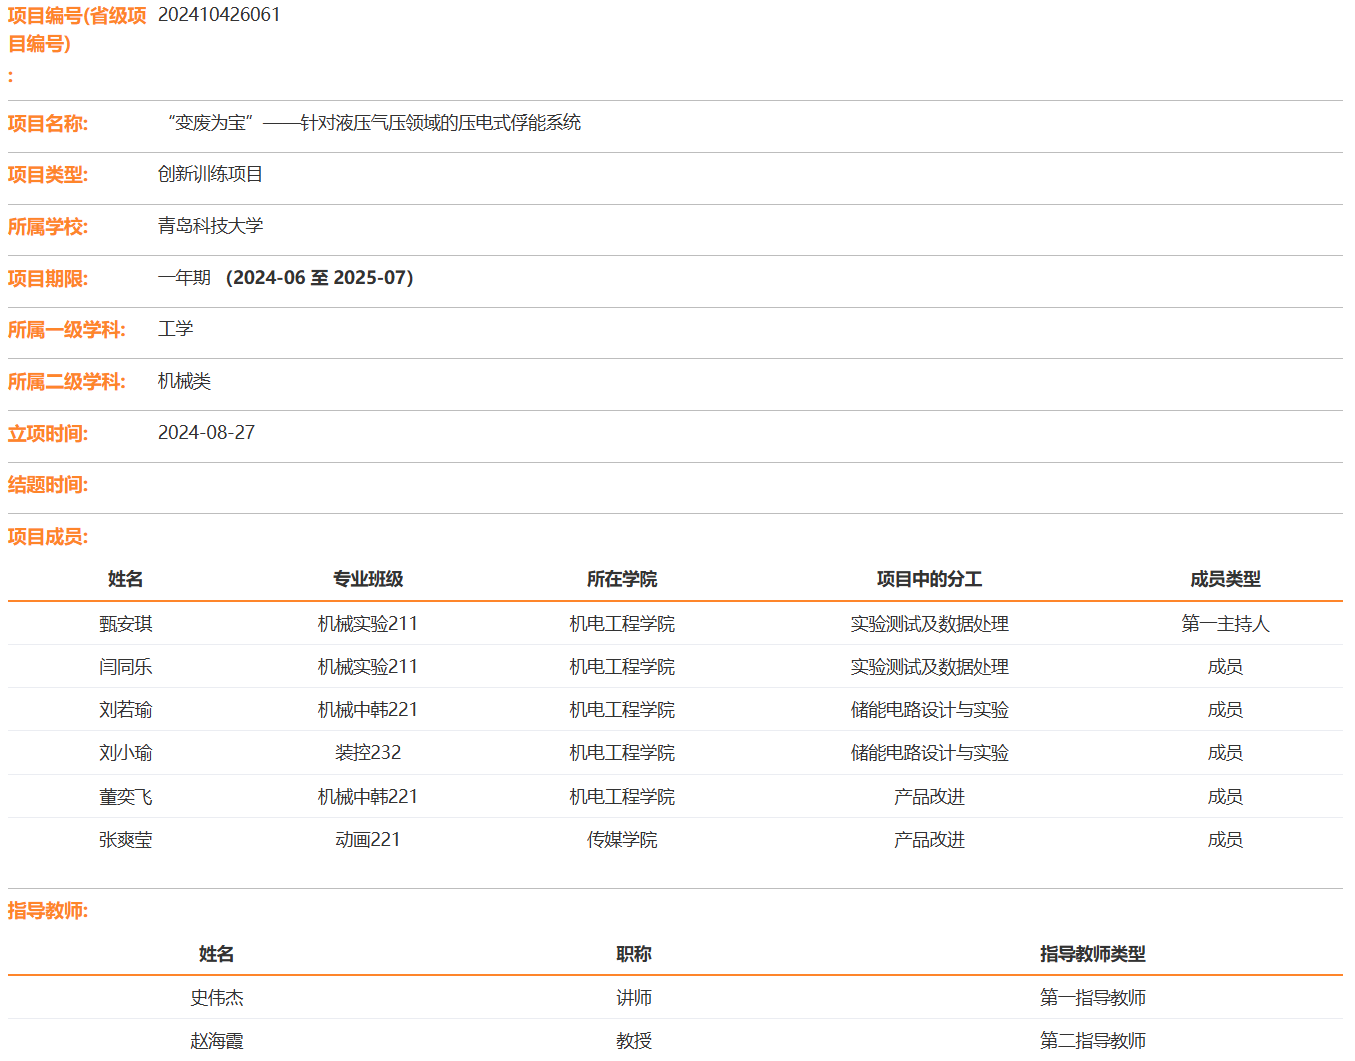This screenshot has width=1355, height=1061.
Task: Click the project number 202410426061
Action: click(x=219, y=15)
